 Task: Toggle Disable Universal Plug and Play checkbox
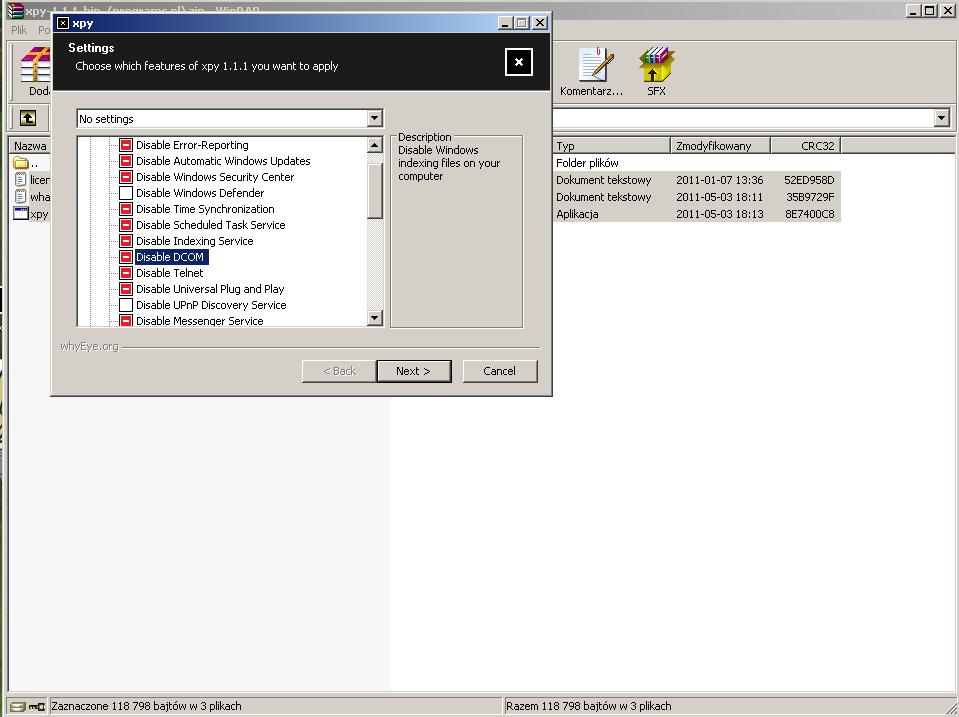coord(125,289)
